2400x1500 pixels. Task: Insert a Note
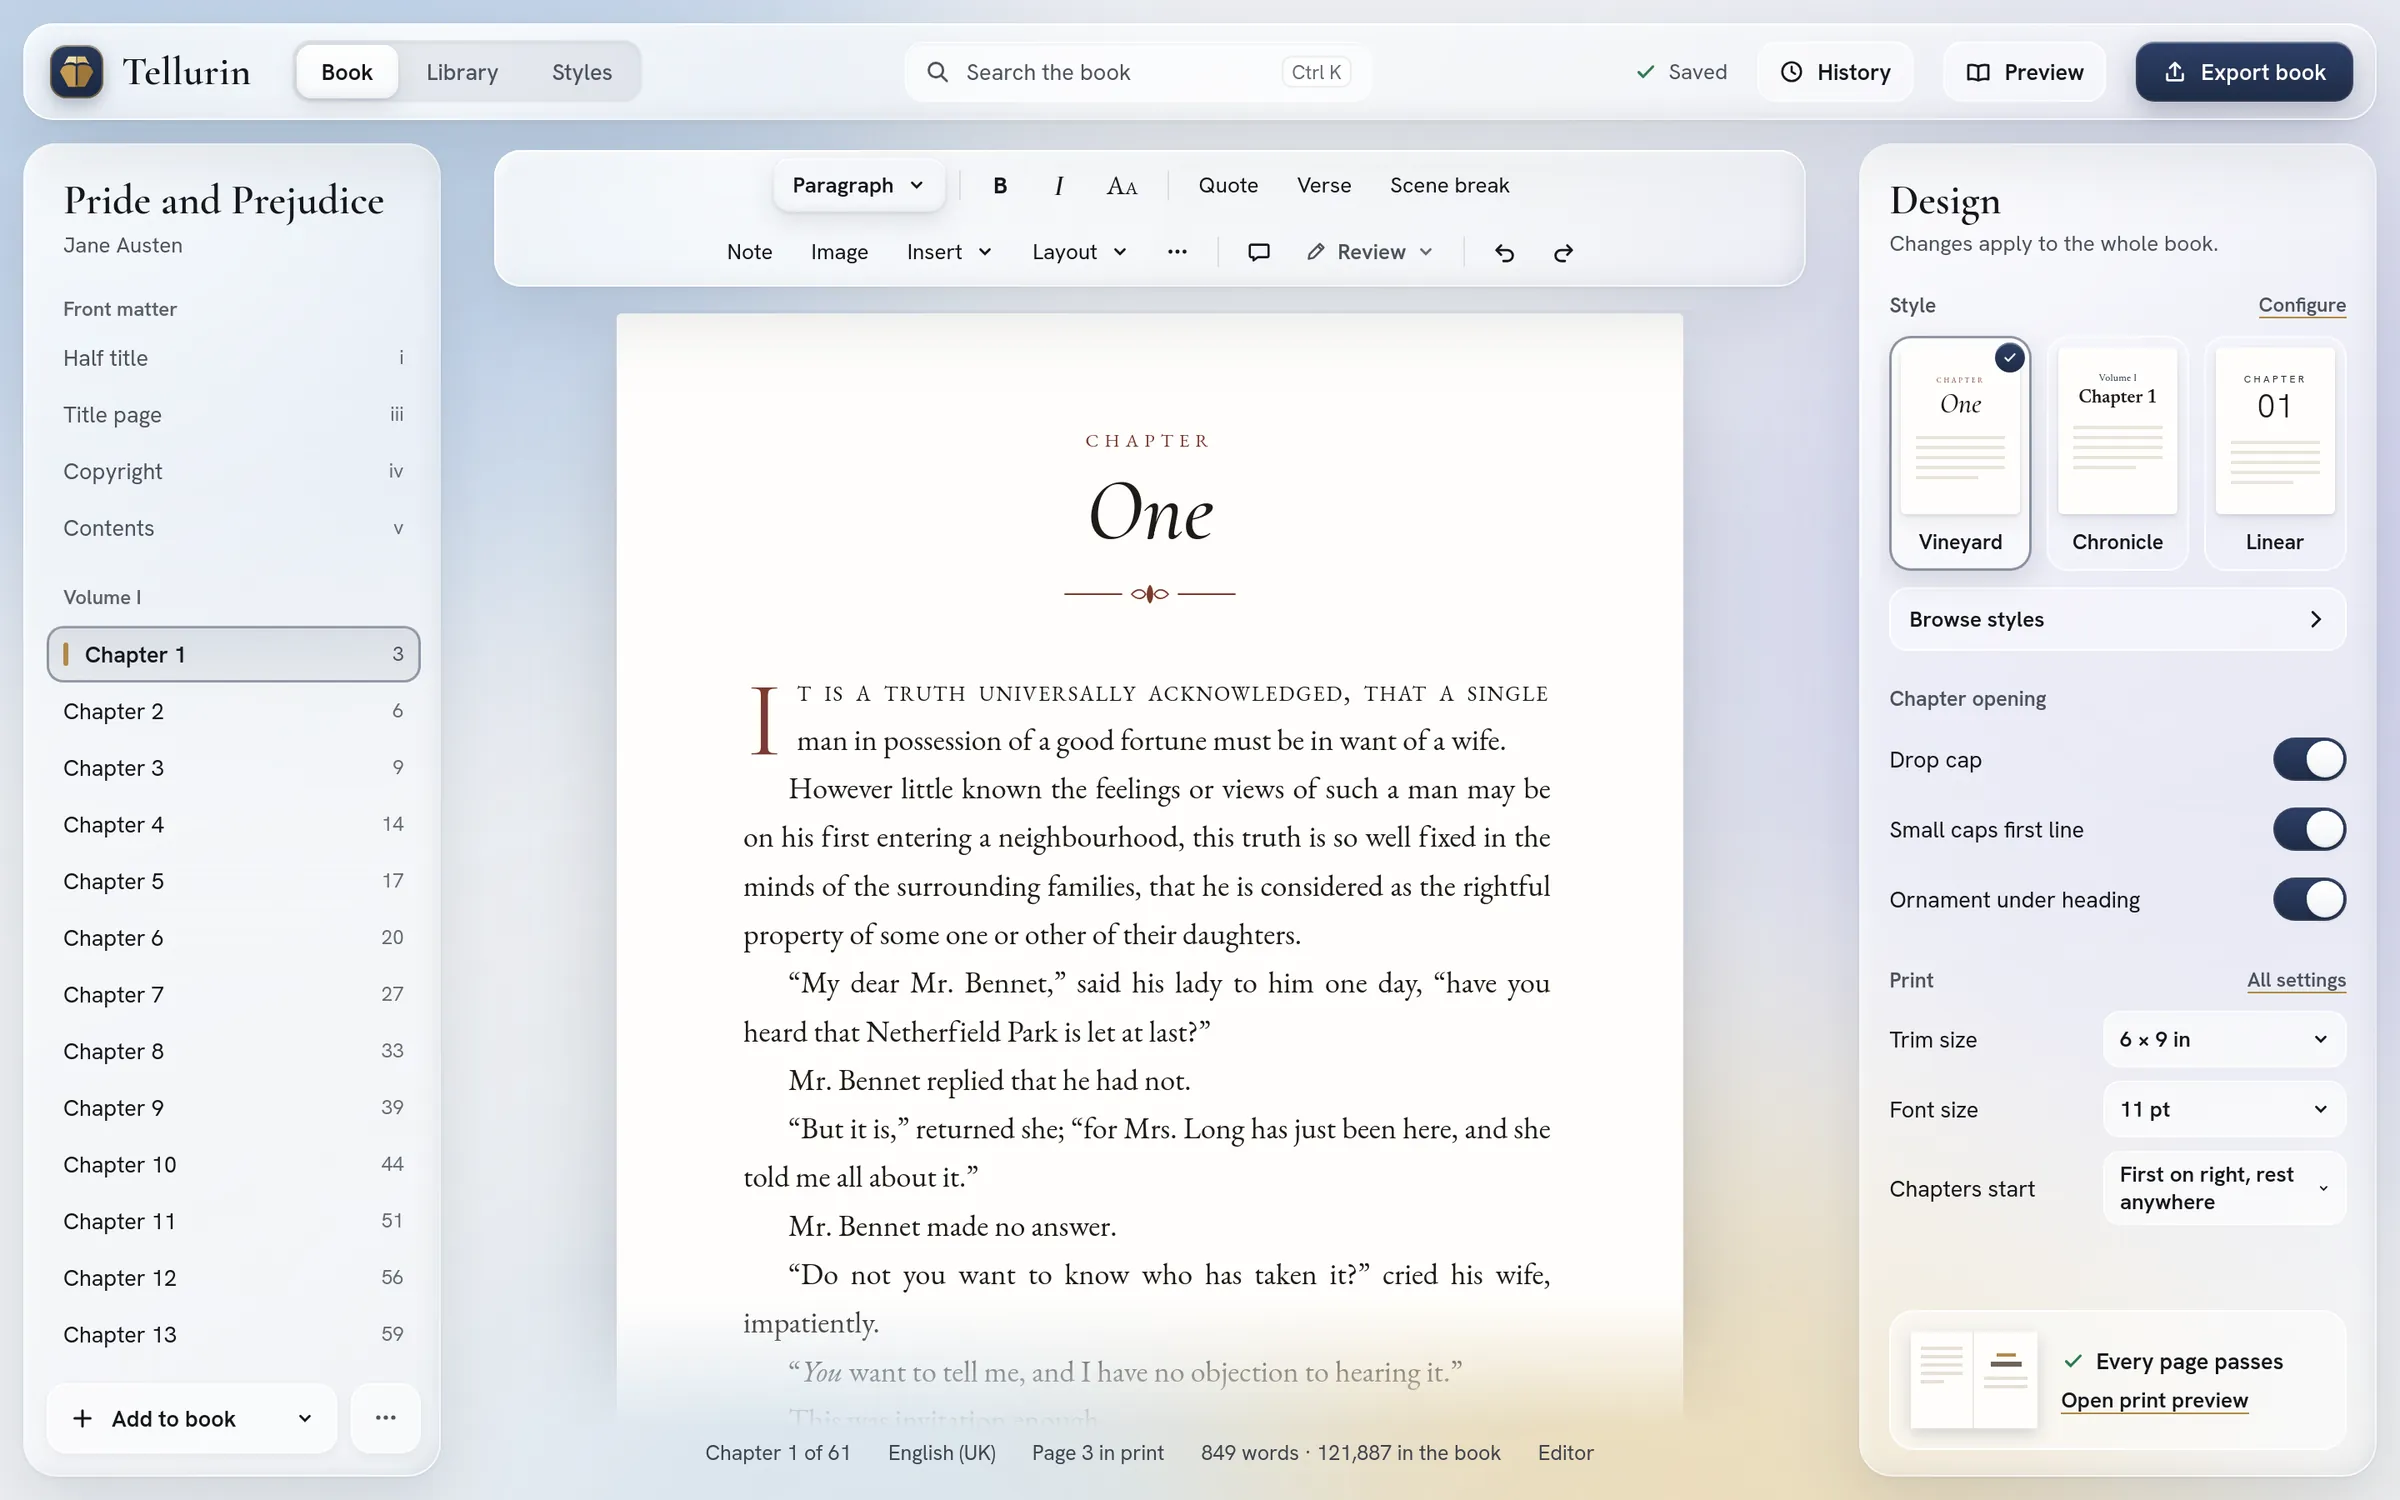pyautogui.click(x=749, y=252)
